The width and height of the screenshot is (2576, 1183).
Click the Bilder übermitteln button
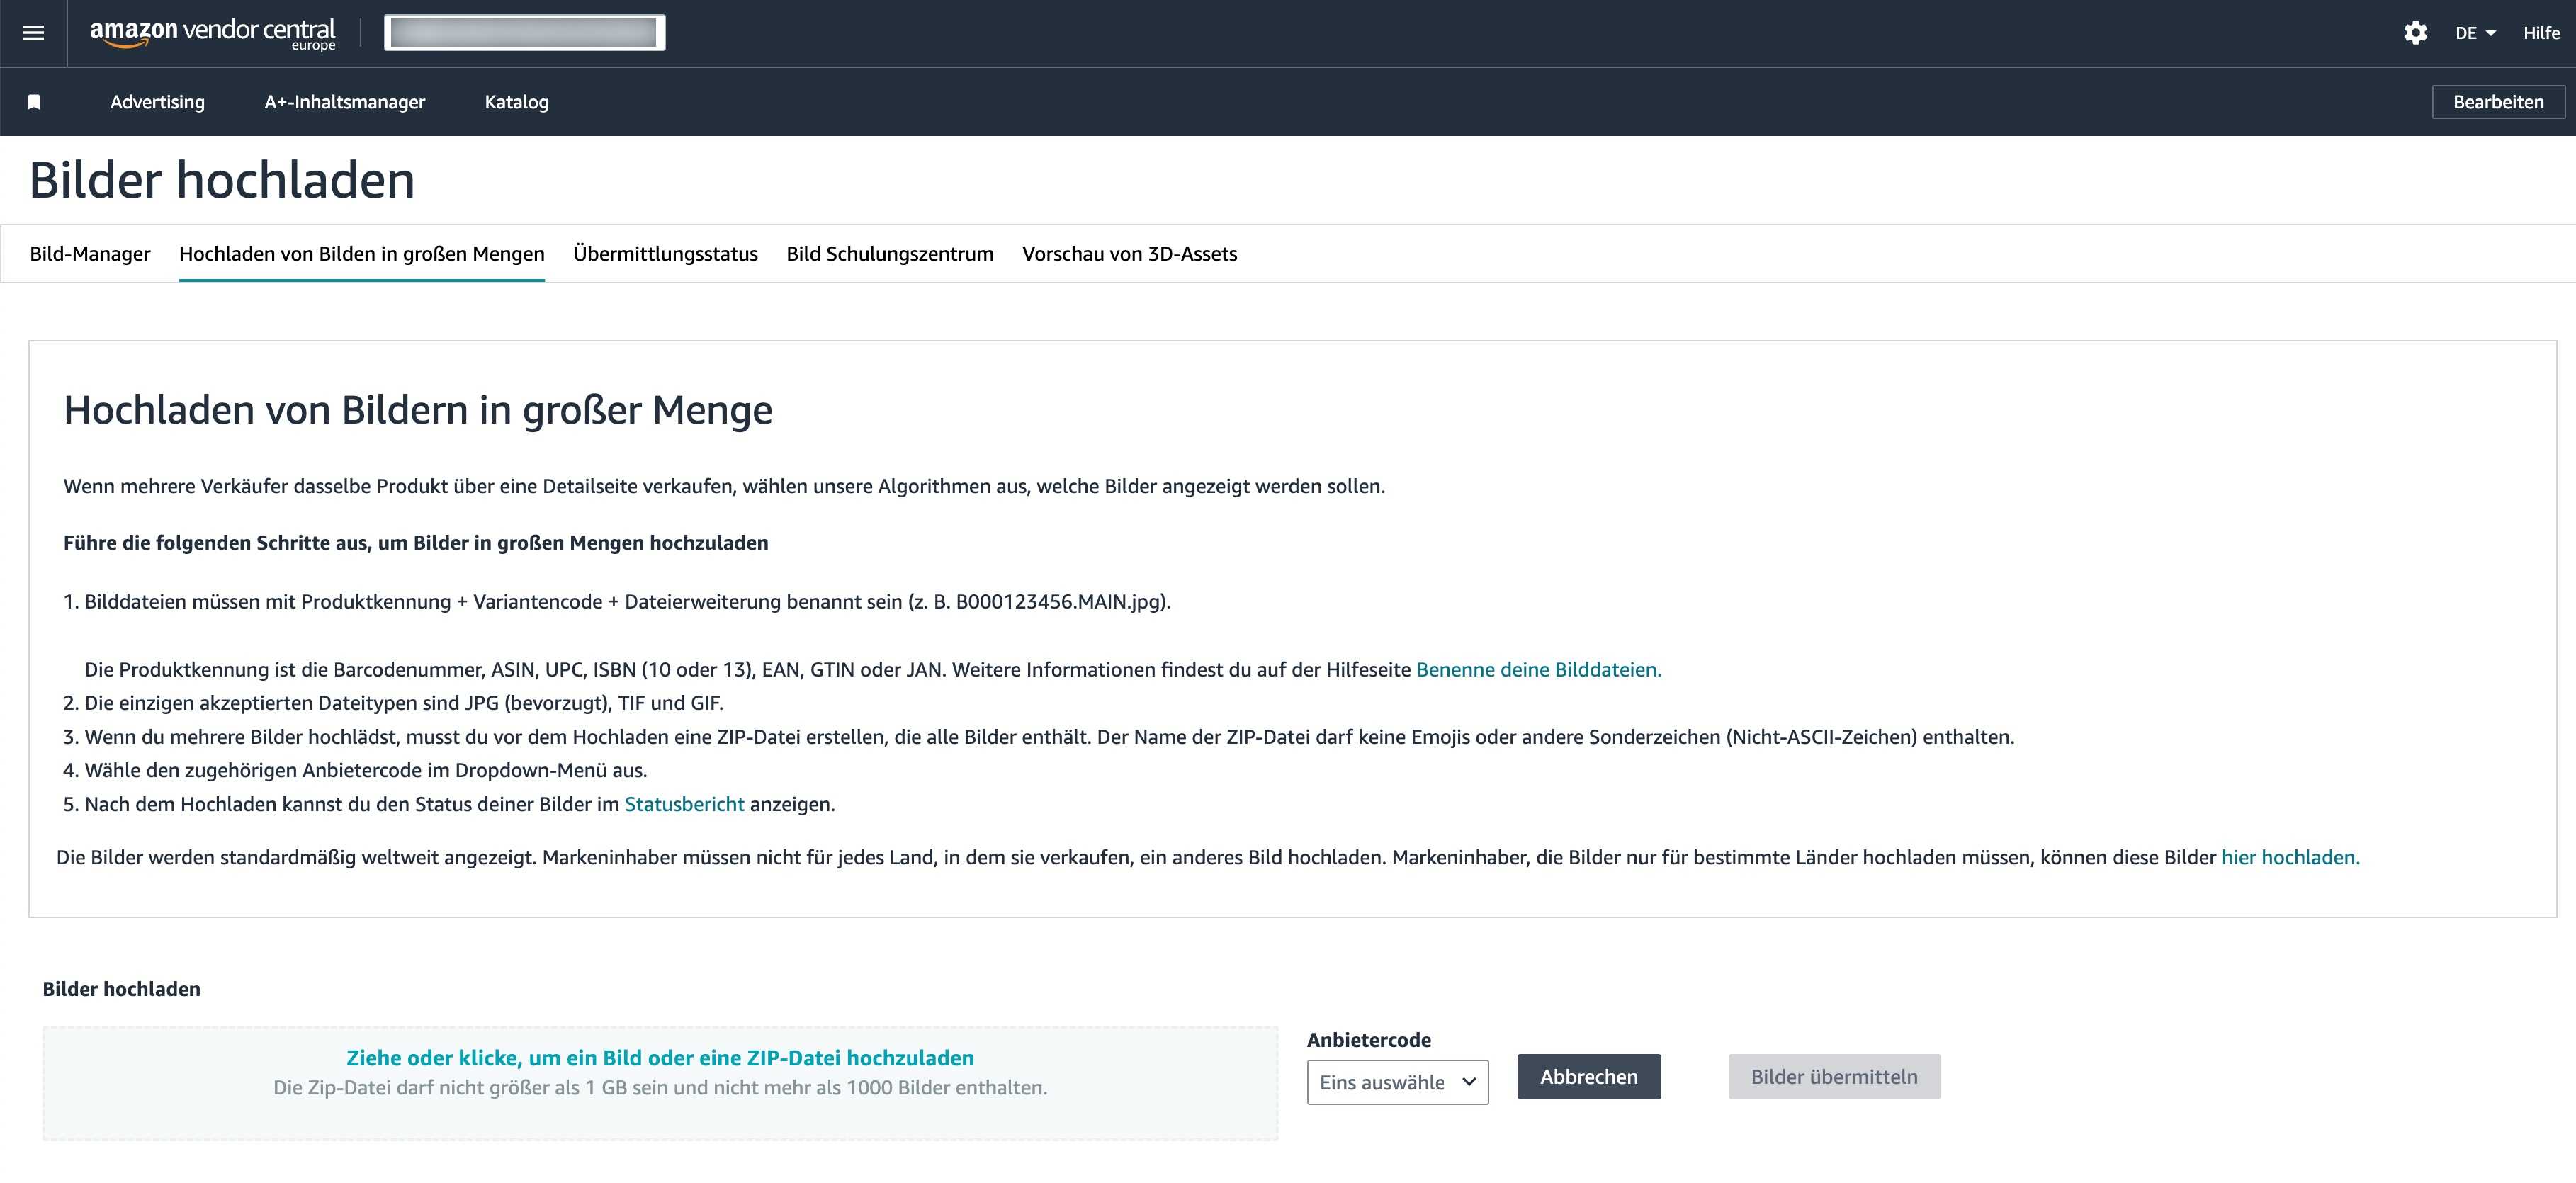coord(1834,1077)
